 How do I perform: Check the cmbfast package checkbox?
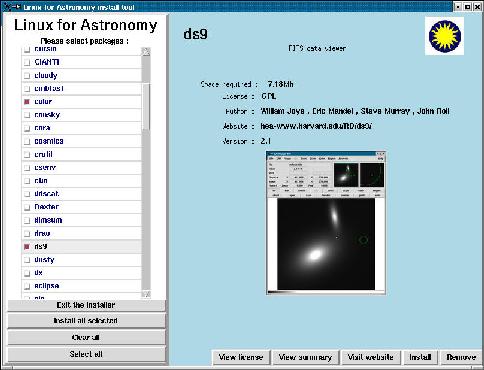pyautogui.click(x=27, y=89)
